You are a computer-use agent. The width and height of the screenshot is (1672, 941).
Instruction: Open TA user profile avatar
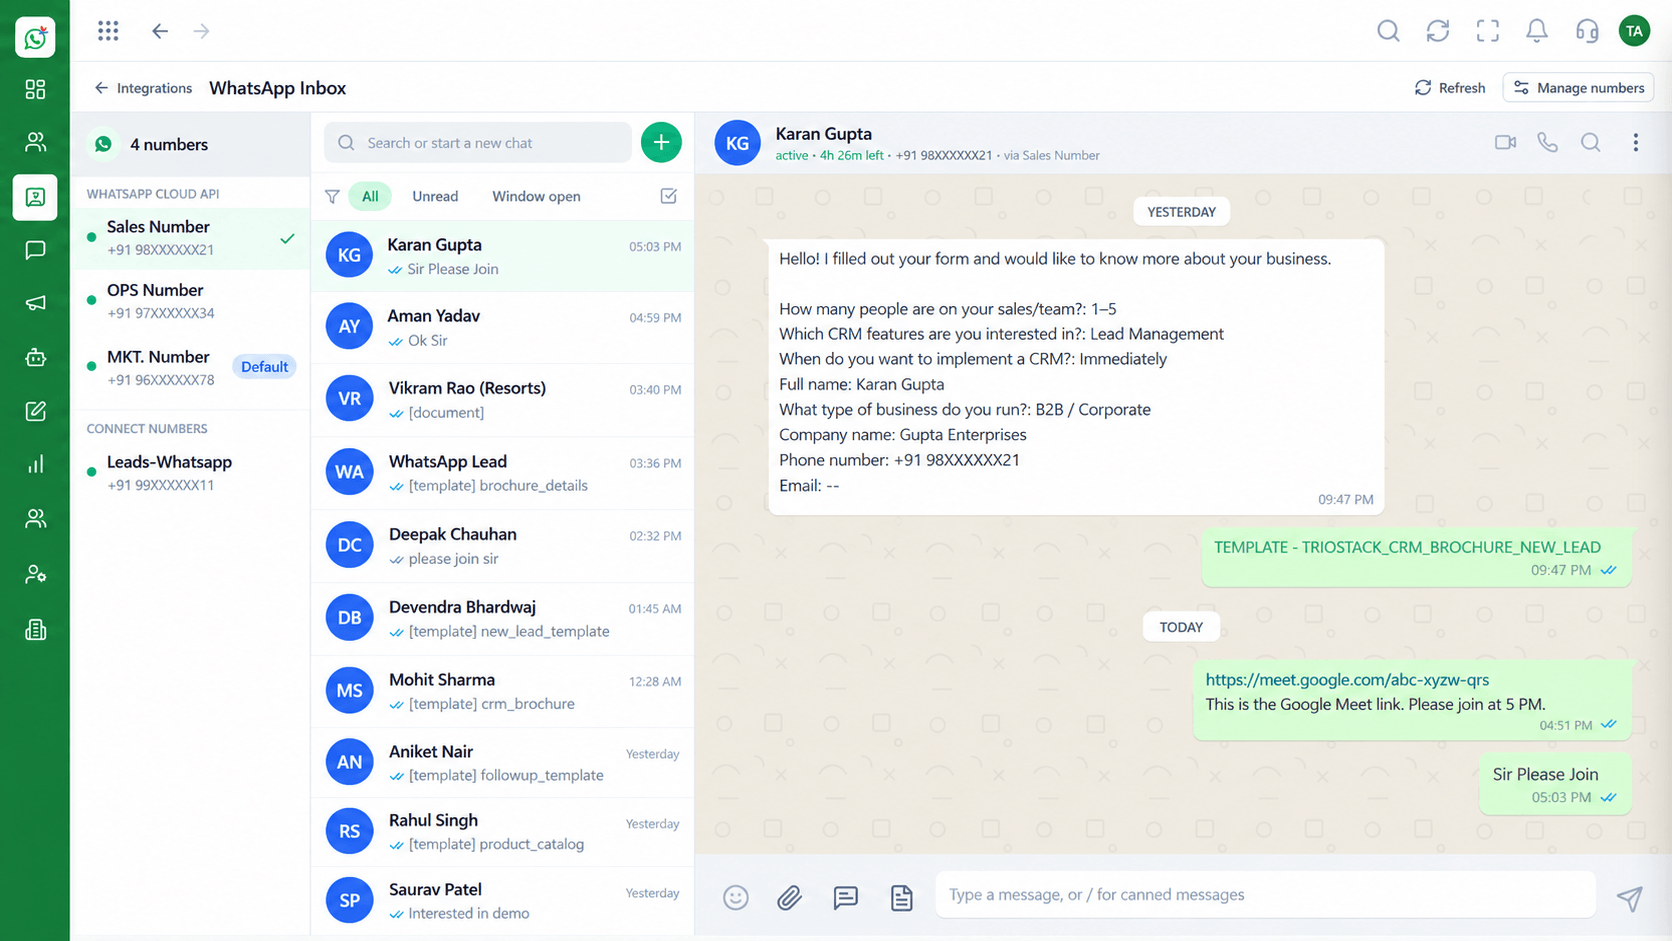pos(1634,31)
